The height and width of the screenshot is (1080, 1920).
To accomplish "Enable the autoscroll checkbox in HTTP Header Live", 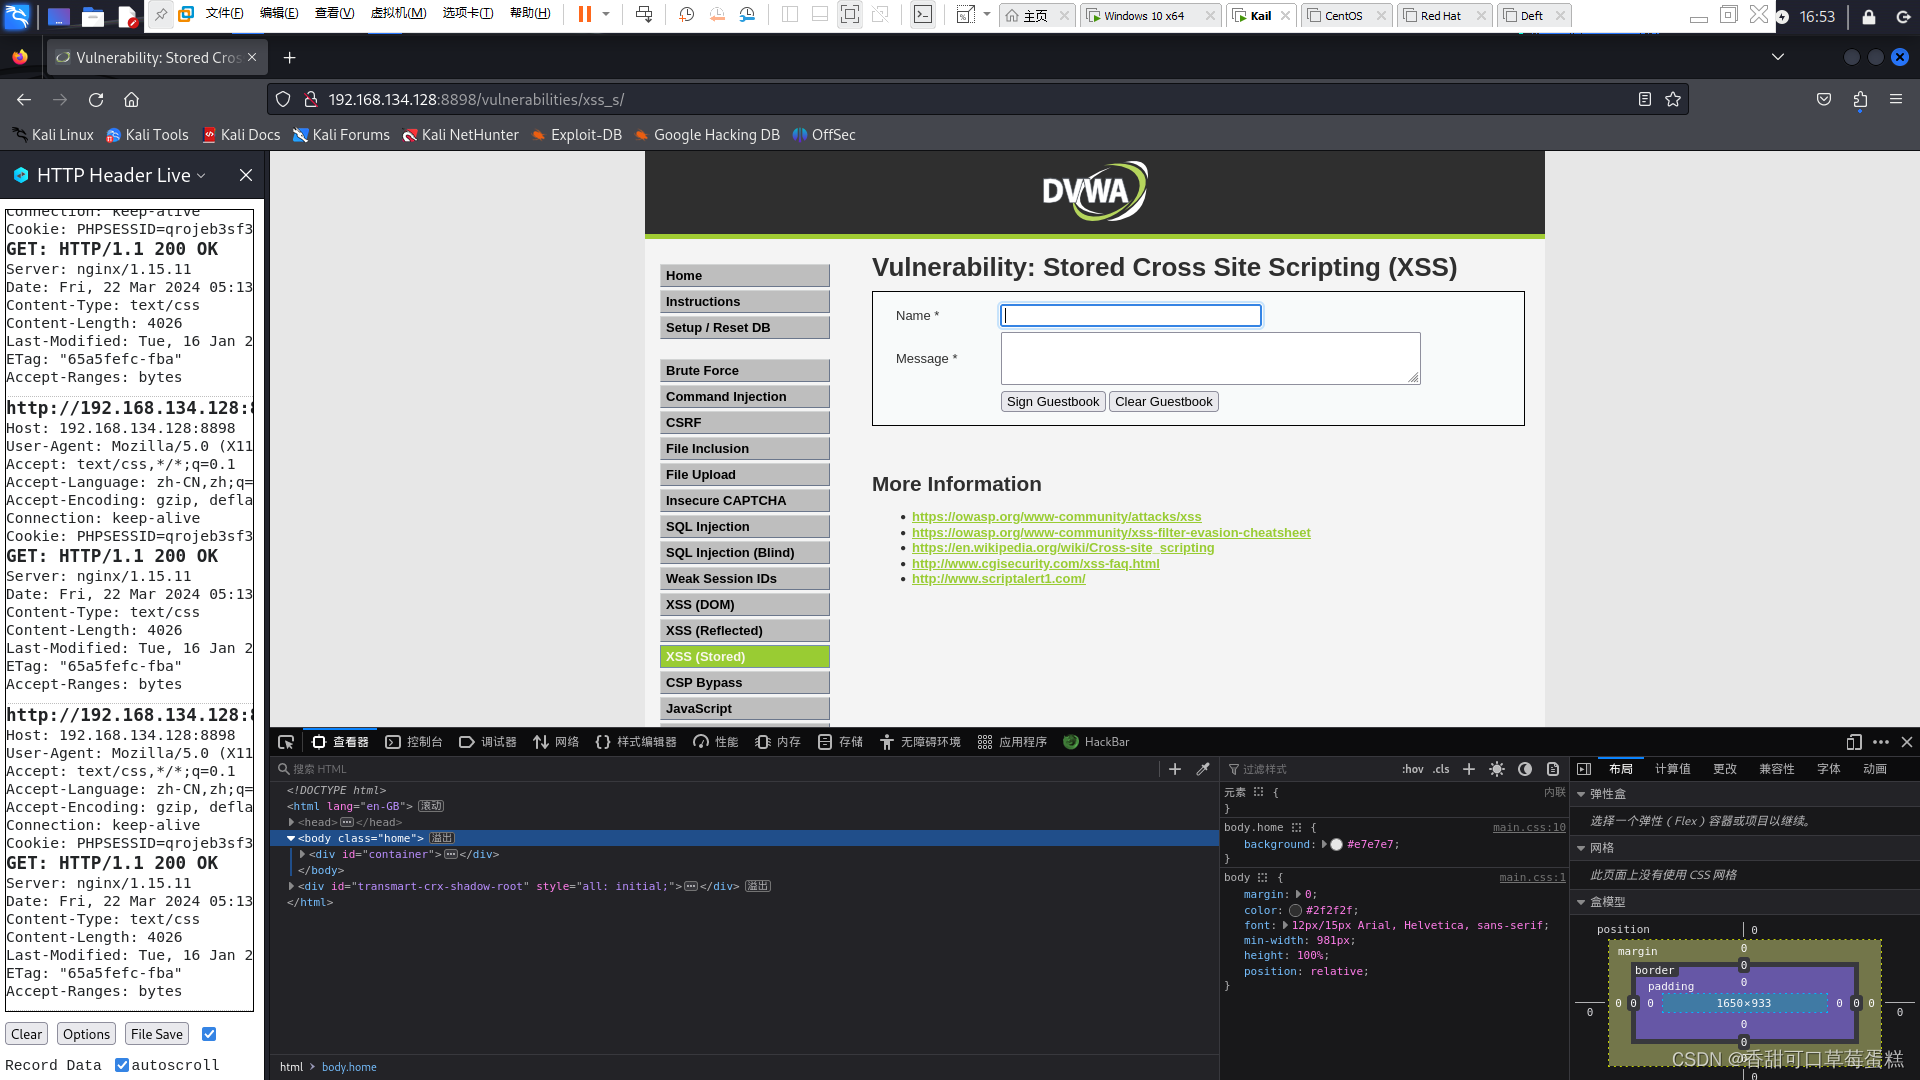I will click(x=123, y=1064).
